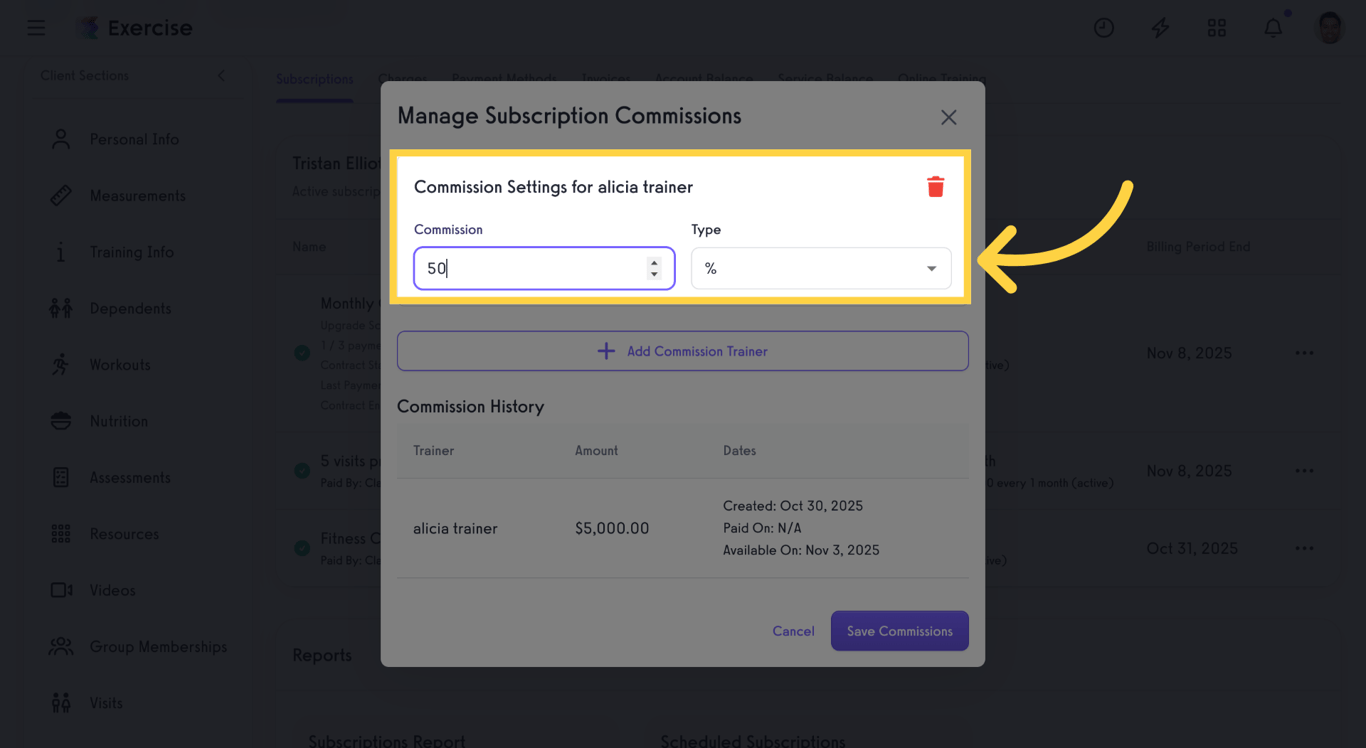Open the notifications bell
Screen dimensions: 1366x748
[x=1273, y=28]
